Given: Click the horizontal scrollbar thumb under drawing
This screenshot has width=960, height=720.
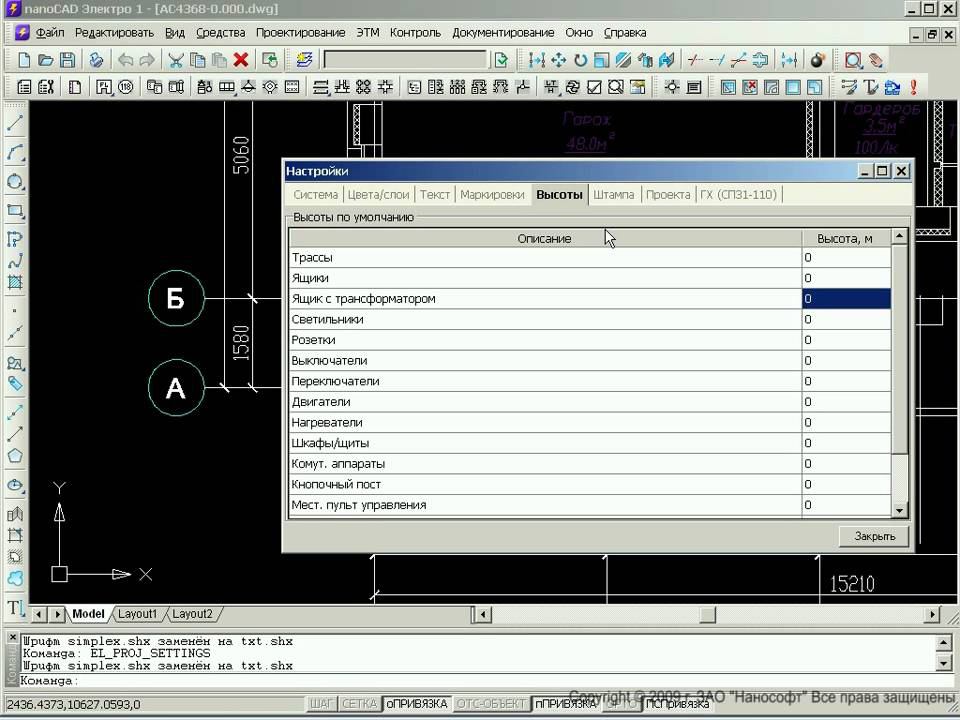Looking at the screenshot, I should [x=708, y=613].
